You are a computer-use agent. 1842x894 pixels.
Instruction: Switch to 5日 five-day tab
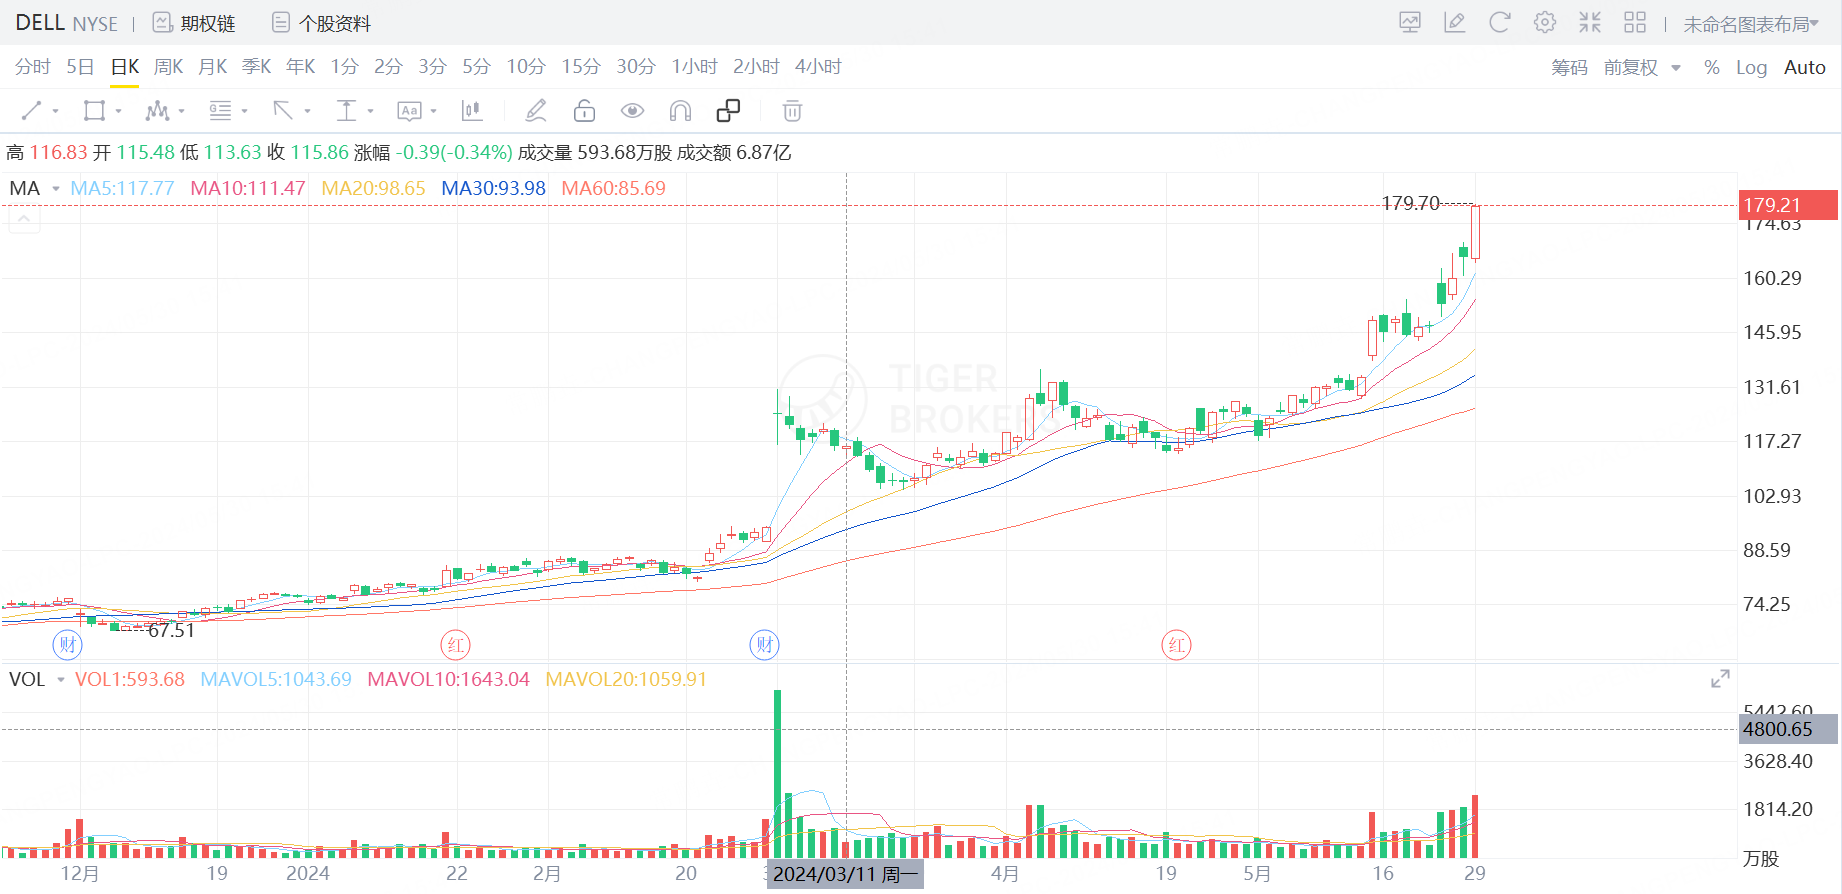coord(80,67)
